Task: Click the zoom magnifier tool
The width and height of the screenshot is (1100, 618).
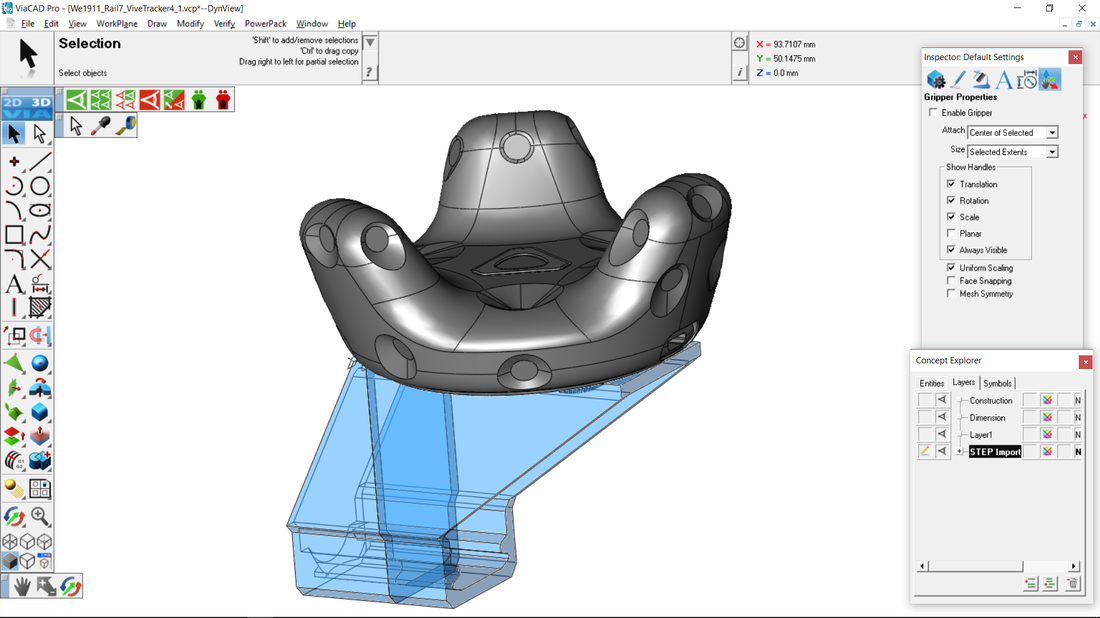Action: 40,516
